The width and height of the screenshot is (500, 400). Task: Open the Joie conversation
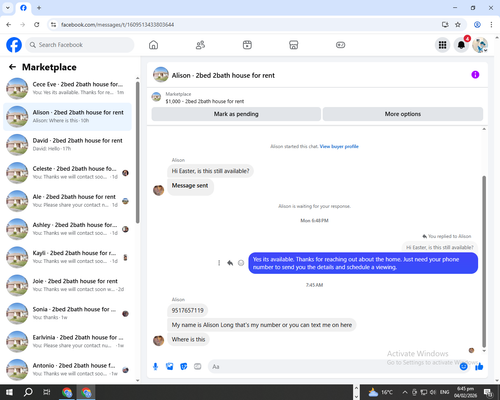pyautogui.click(x=67, y=285)
